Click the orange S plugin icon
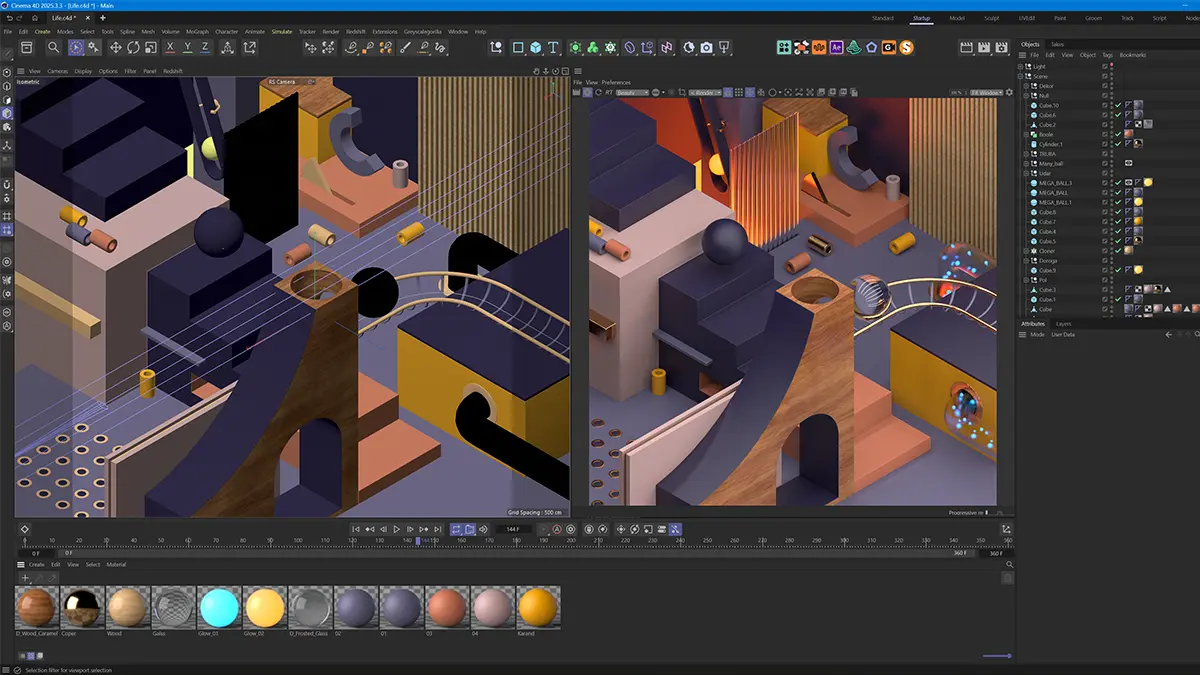This screenshot has width=1200, height=675. (x=906, y=47)
